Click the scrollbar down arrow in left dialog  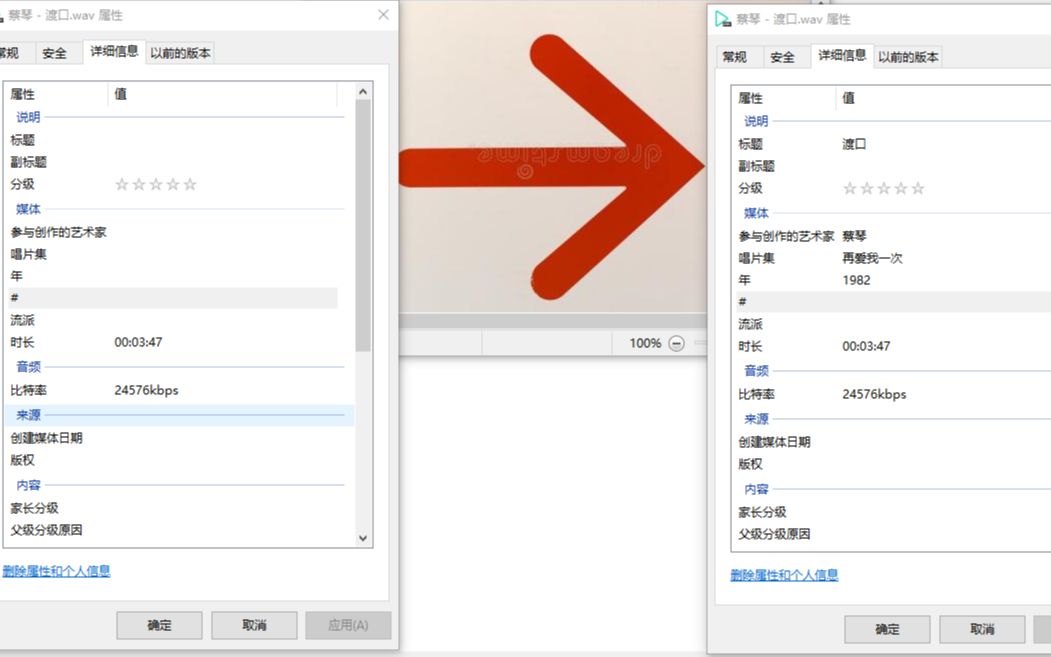[363, 537]
